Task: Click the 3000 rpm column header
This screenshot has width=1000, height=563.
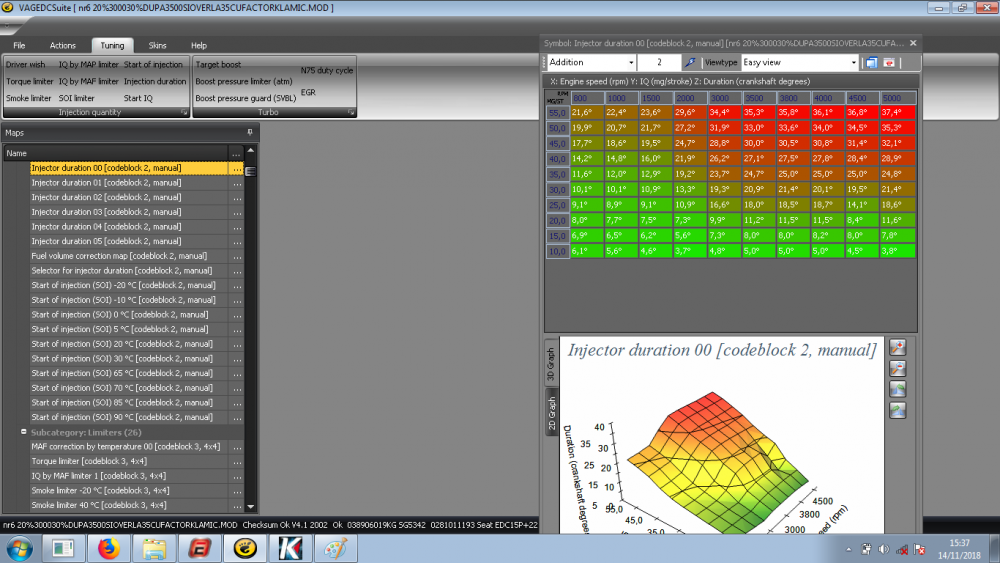Action: (725, 98)
